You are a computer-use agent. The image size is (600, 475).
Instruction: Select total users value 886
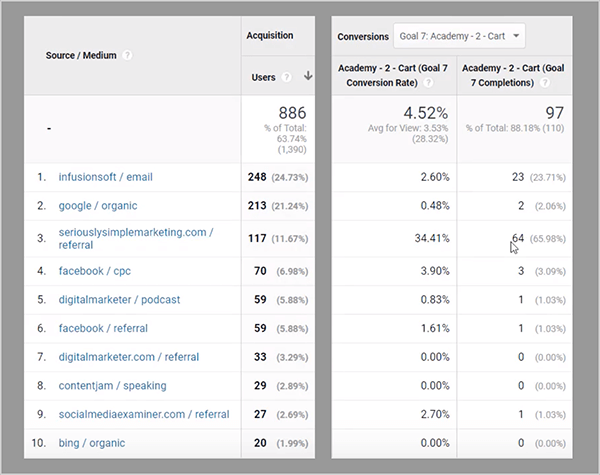292,113
